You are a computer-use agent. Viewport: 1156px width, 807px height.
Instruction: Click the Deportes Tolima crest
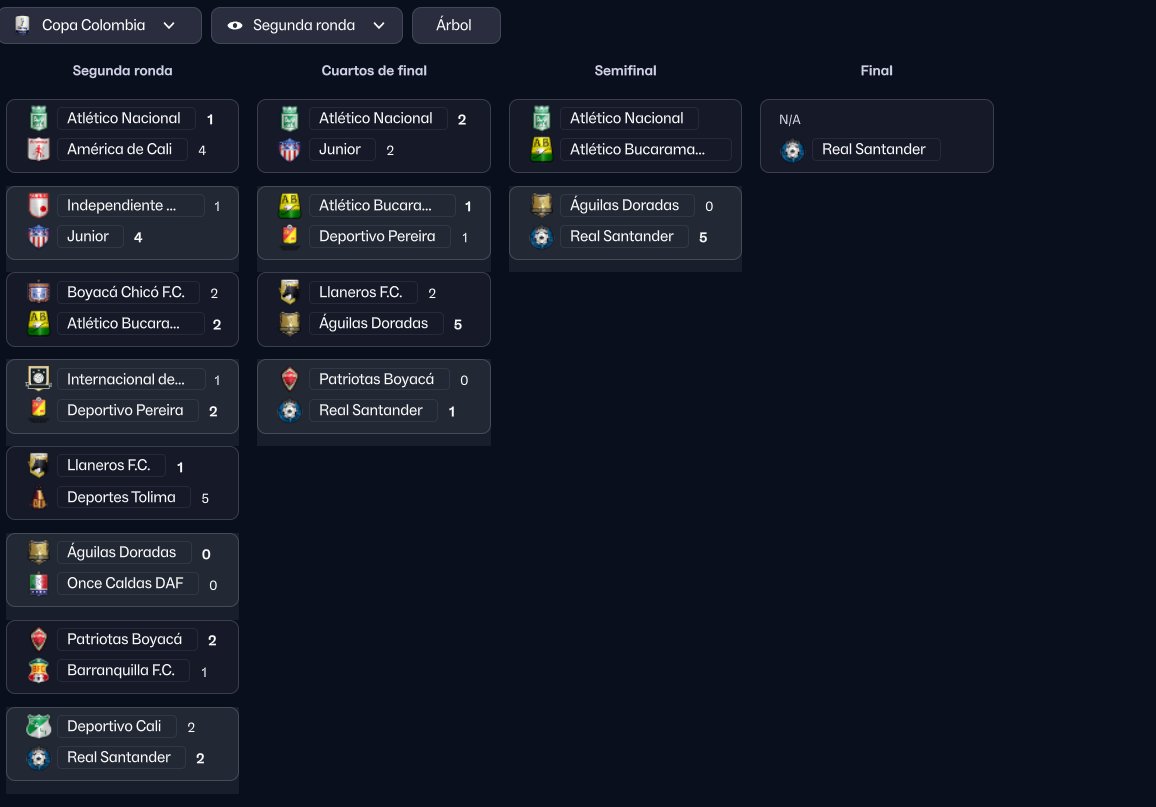[38, 497]
